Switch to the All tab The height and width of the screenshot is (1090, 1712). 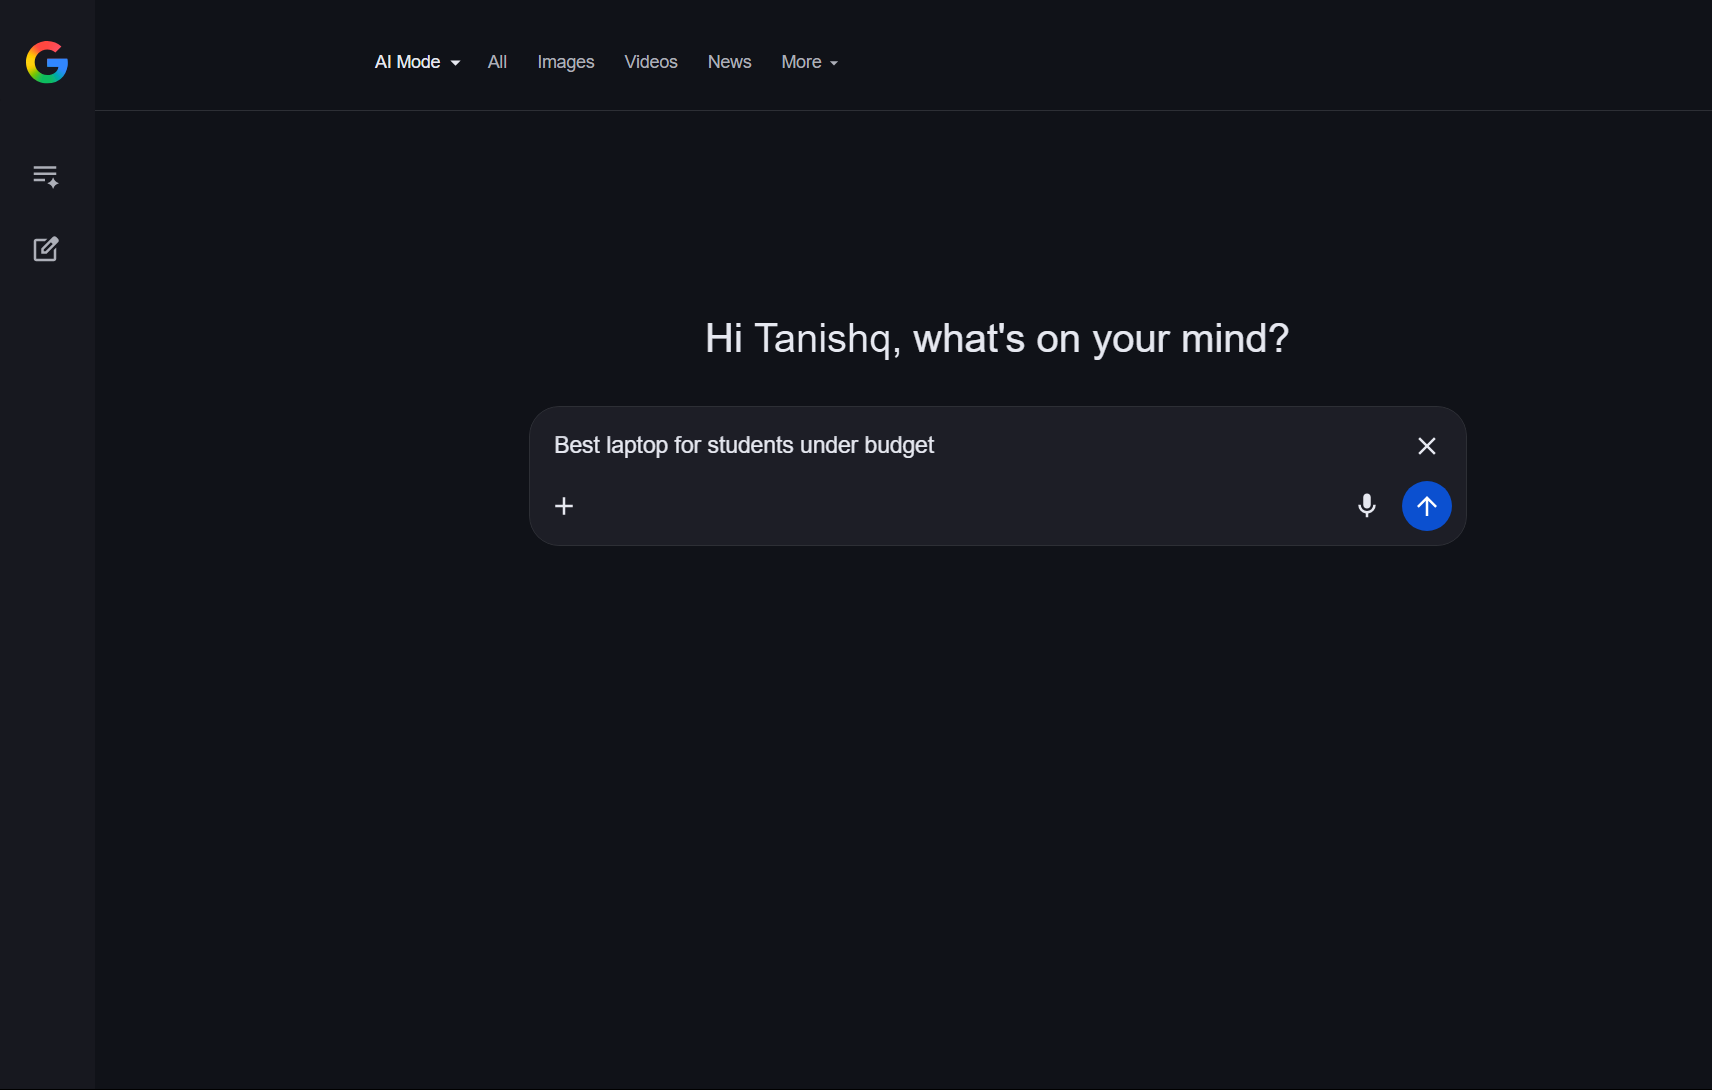pos(497,62)
